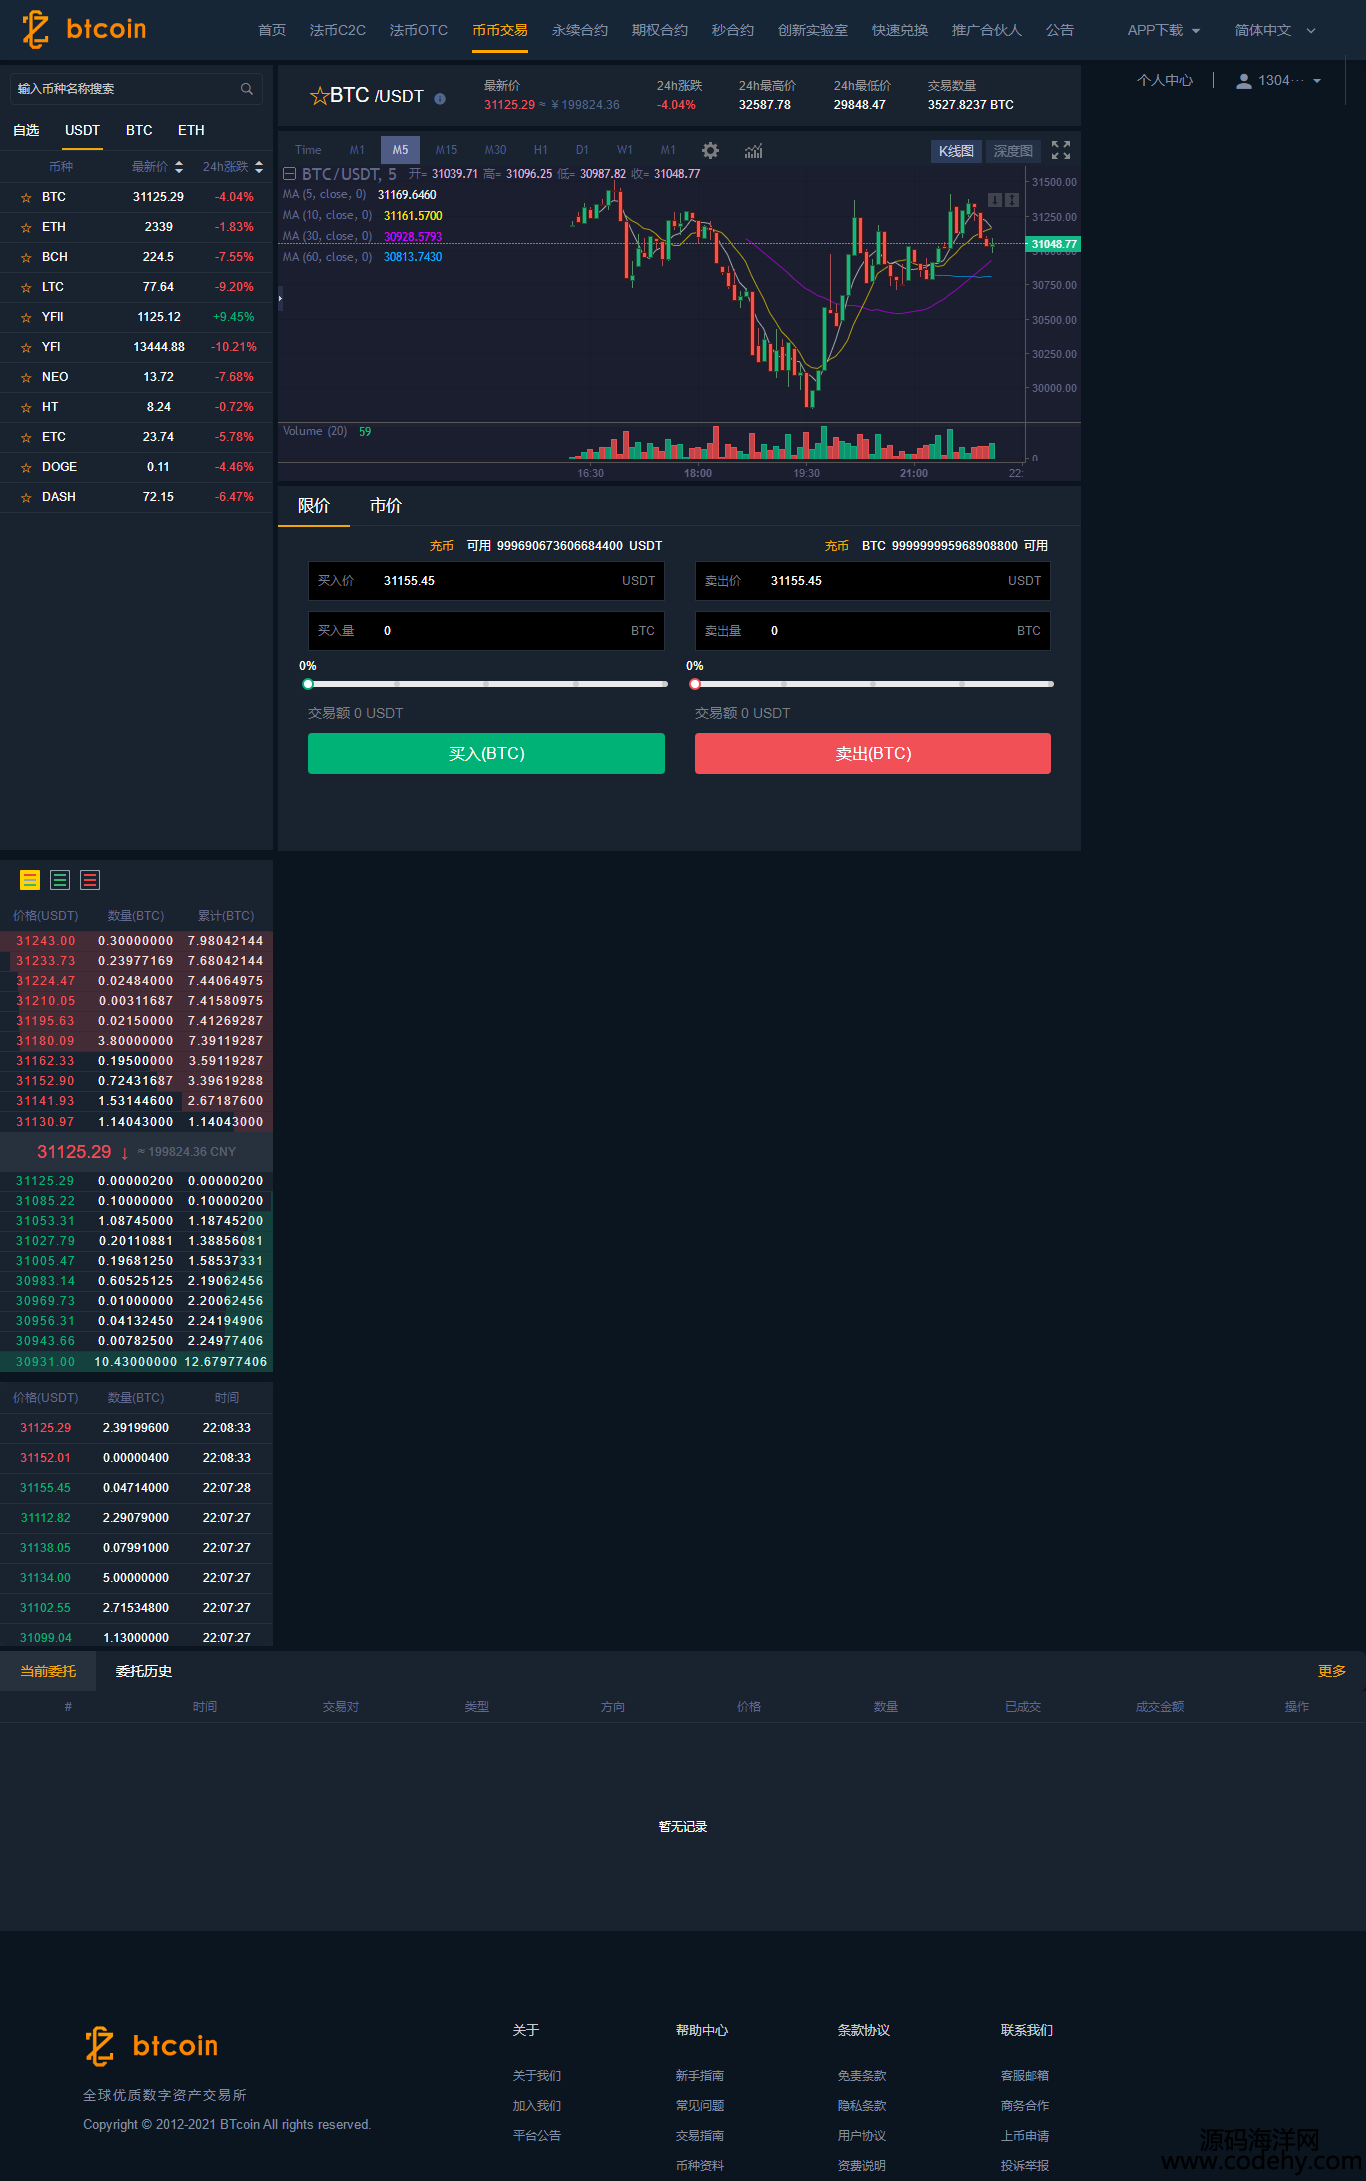Click star to favorite LTC row
The image size is (1366, 2181).
pos(26,288)
